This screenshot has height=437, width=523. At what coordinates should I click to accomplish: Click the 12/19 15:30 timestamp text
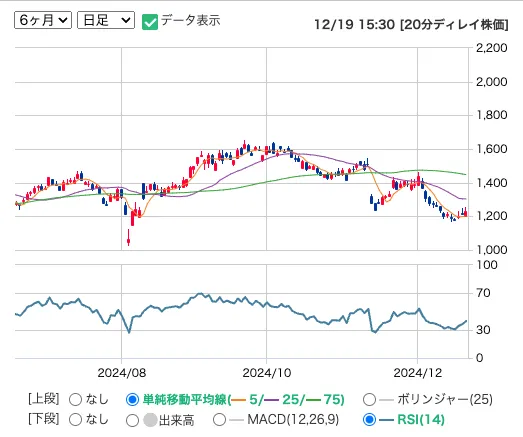[x=354, y=24]
